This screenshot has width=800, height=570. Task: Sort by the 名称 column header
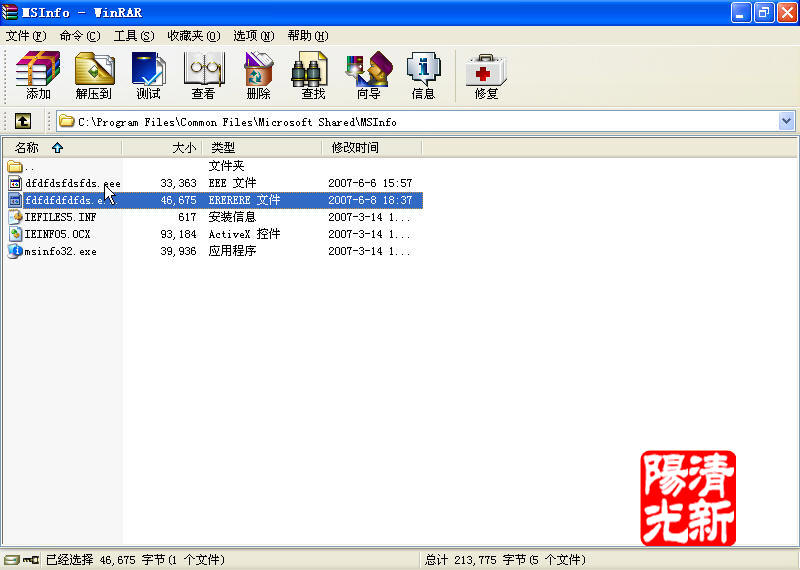[x=63, y=148]
